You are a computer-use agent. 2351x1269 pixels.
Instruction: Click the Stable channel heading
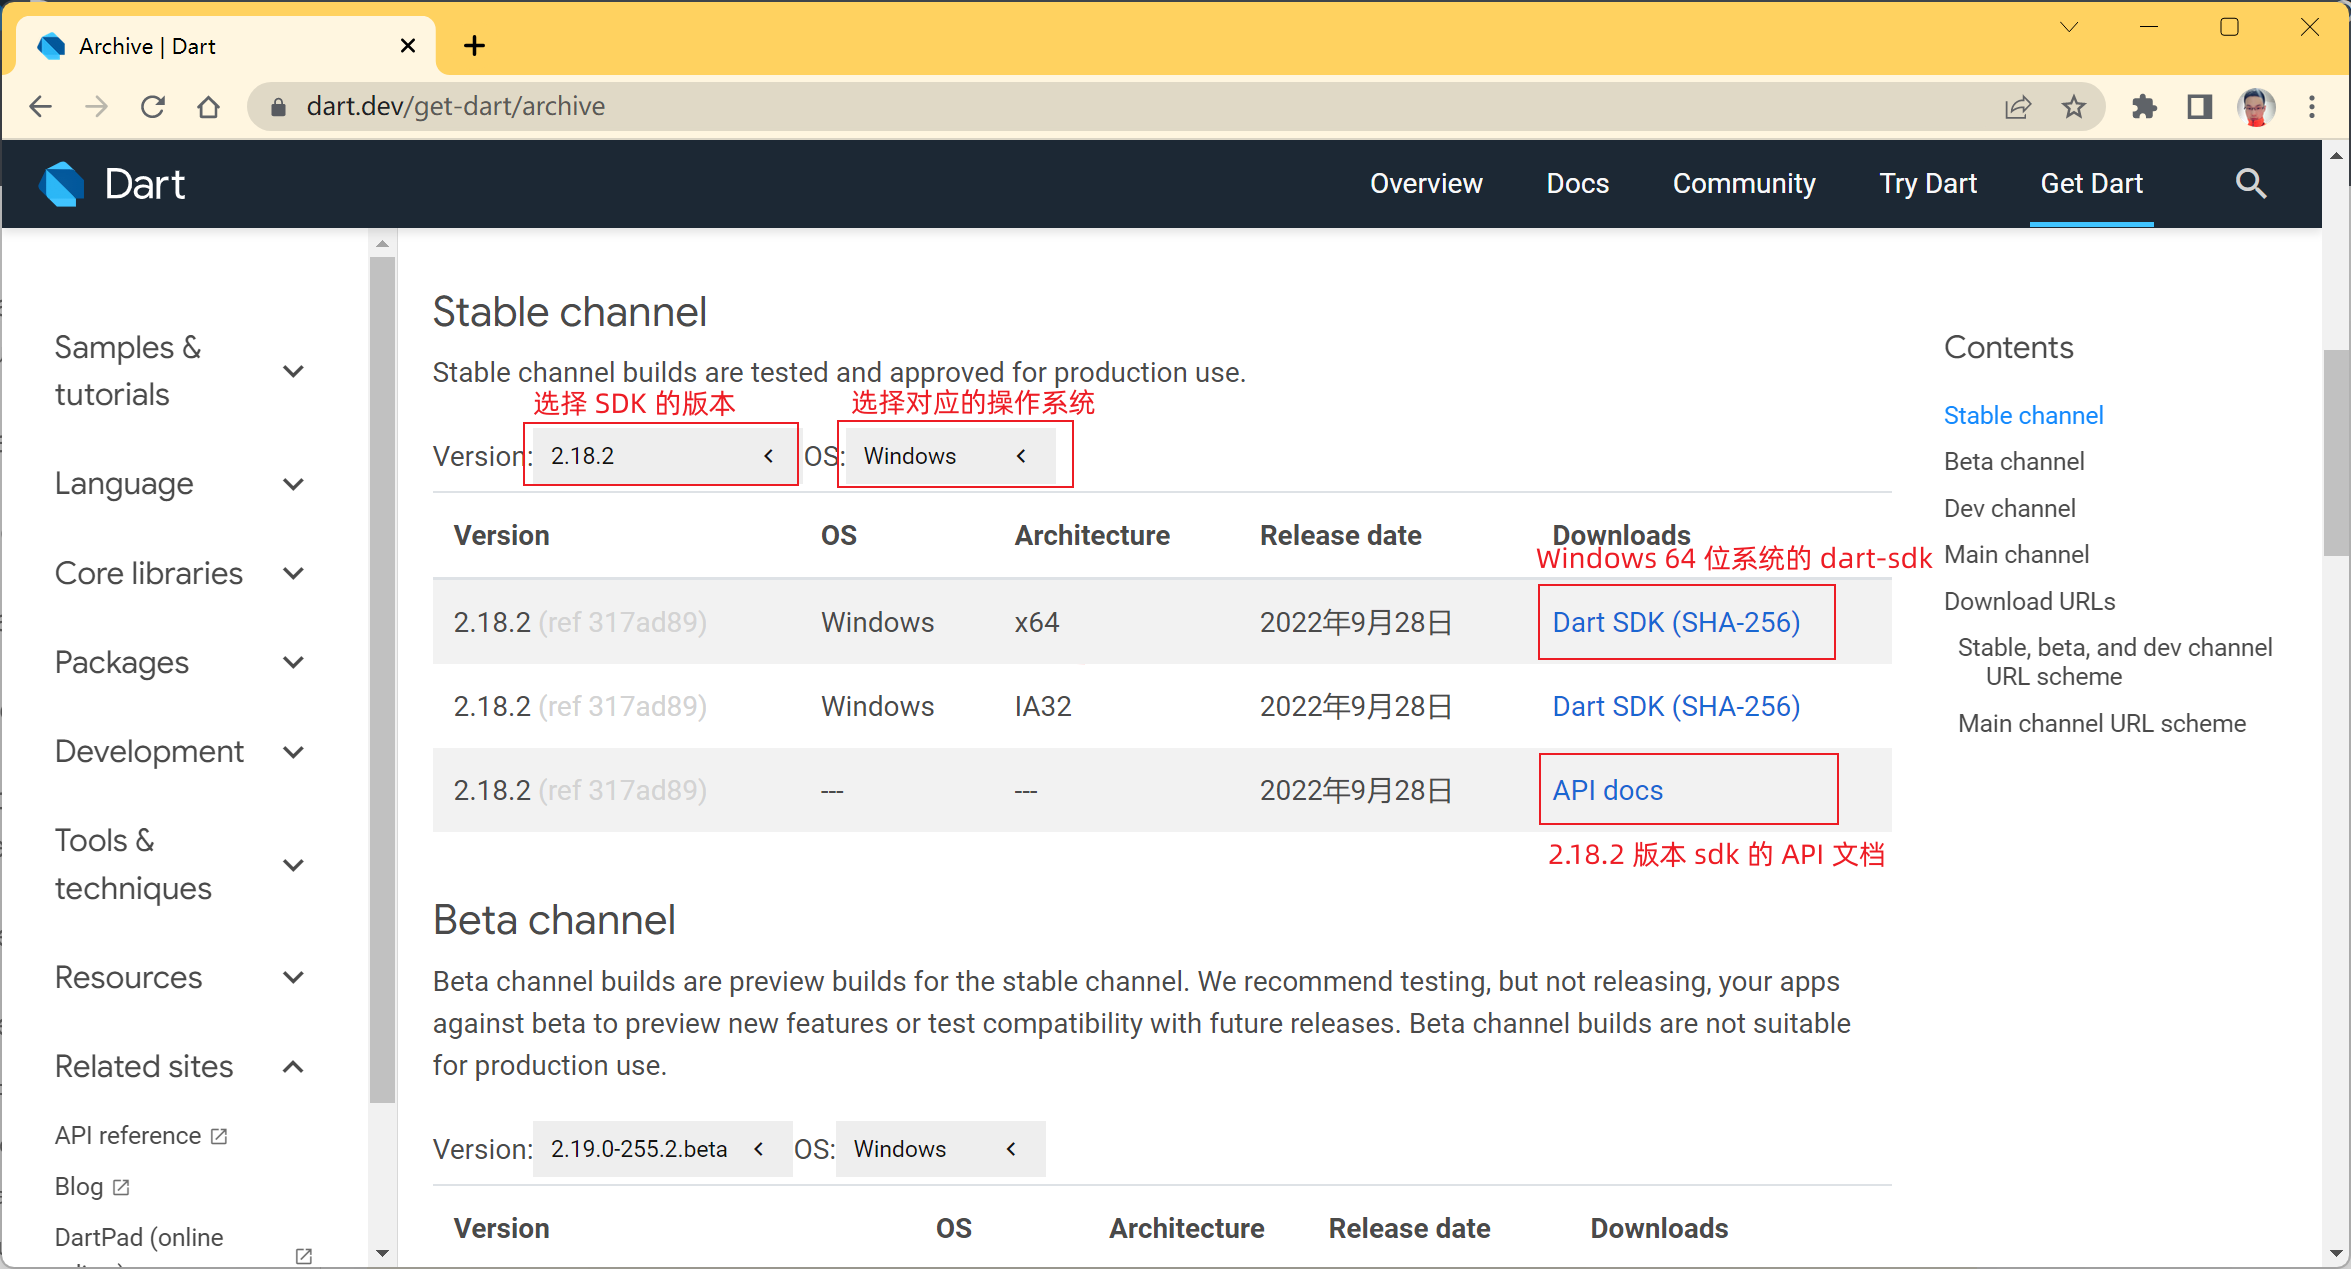tap(570, 312)
